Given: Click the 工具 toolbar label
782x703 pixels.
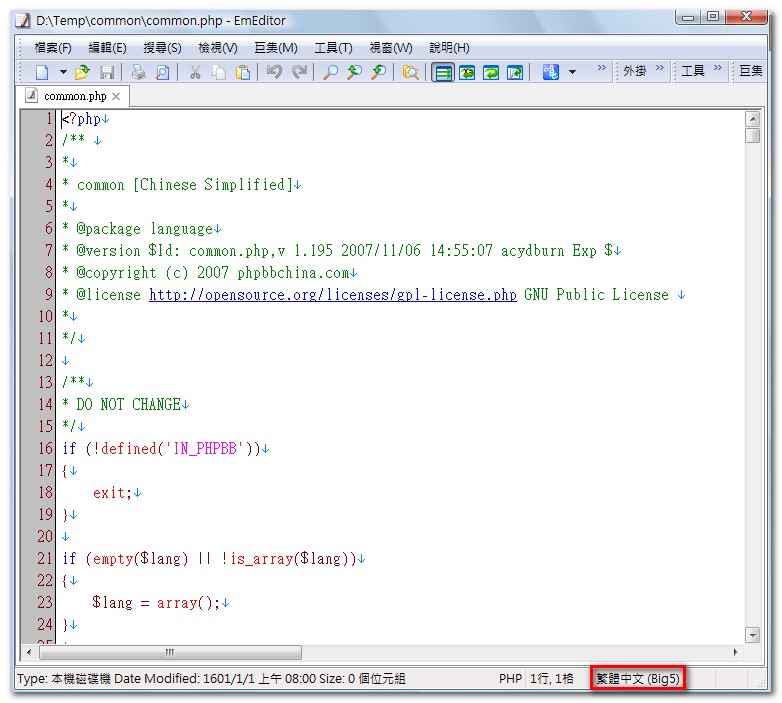Looking at the screenshot, I should coord(693,71).
